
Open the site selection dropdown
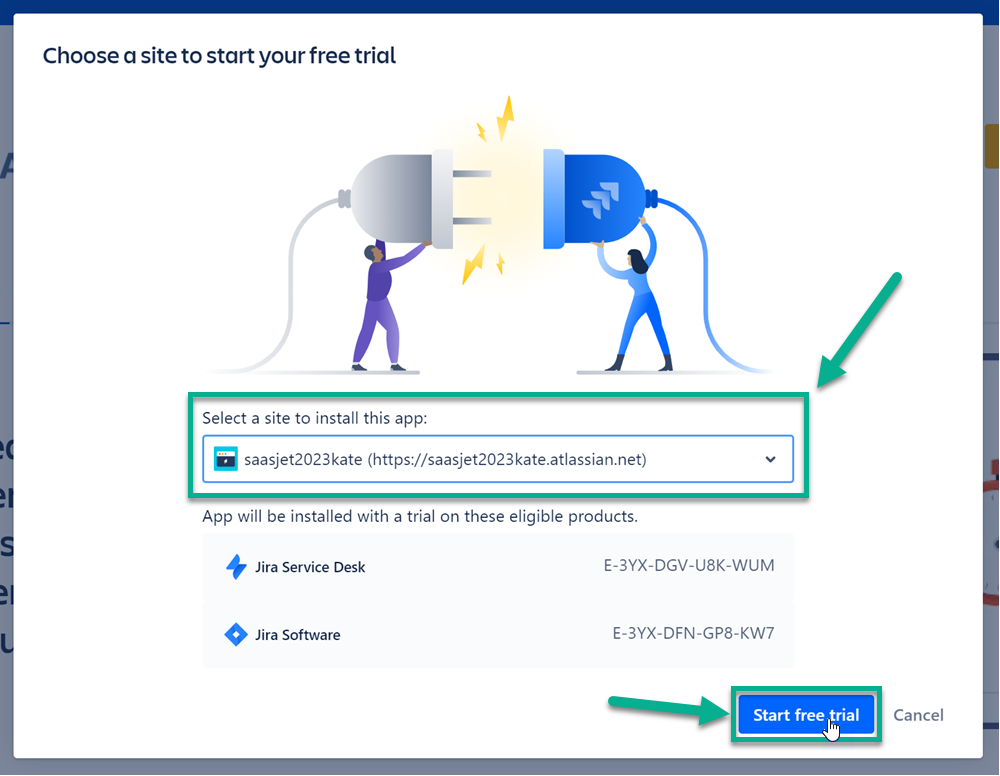pyautogui.click(x=498, y=459)
